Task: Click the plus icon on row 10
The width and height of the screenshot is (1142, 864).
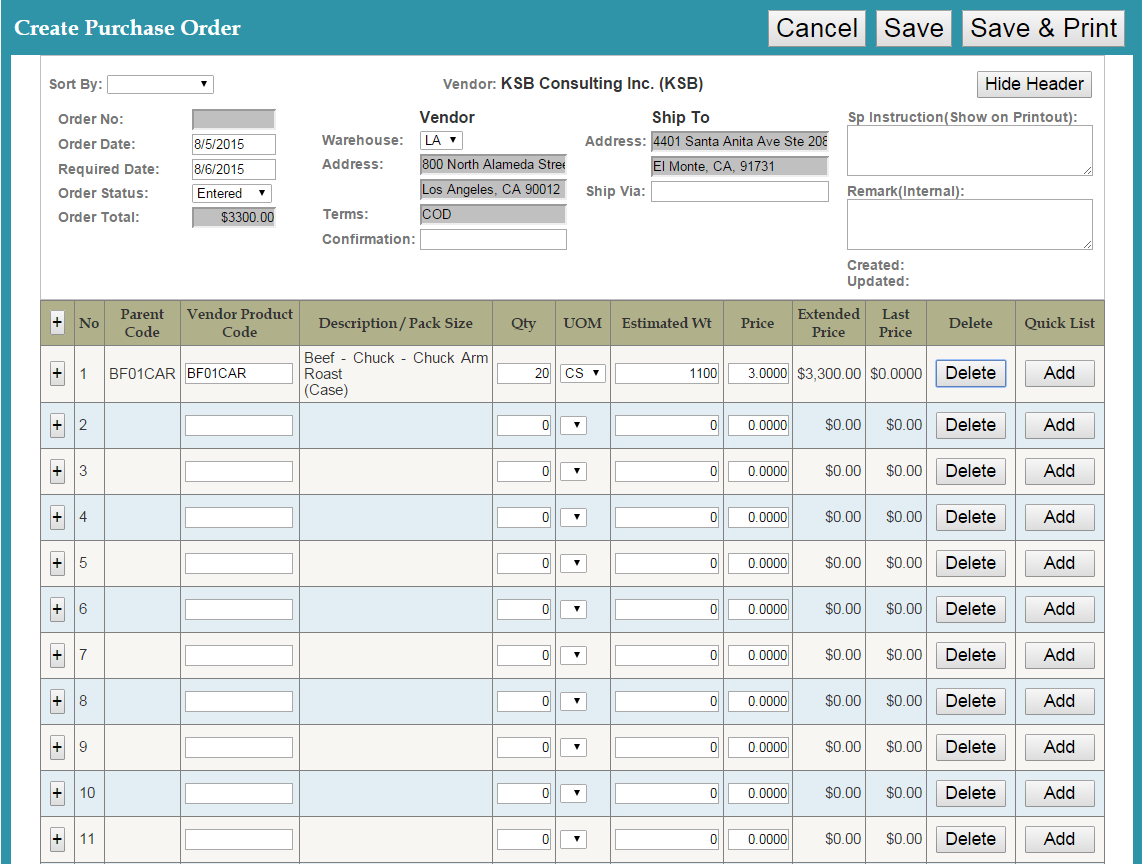Action: click(x=57, y=793)
